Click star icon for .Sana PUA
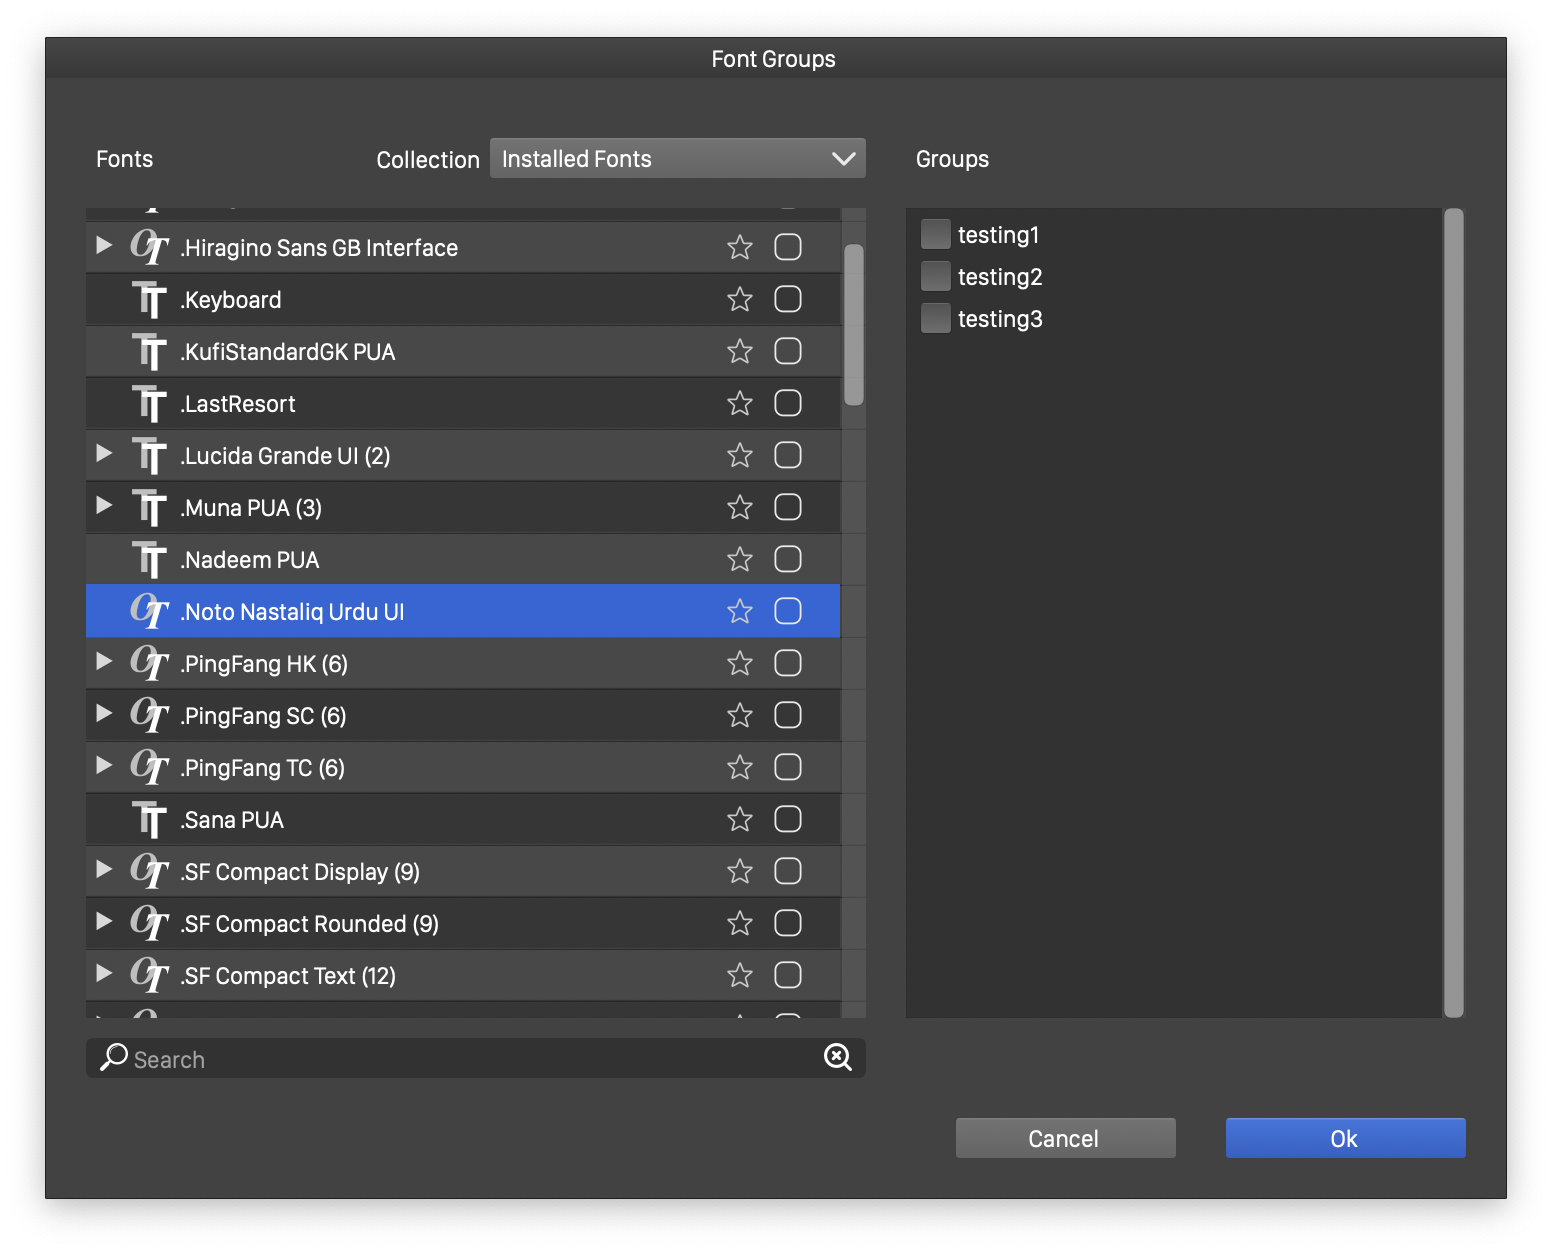The width and height of the screenshot is (1552, 1252). click(739, 819)
